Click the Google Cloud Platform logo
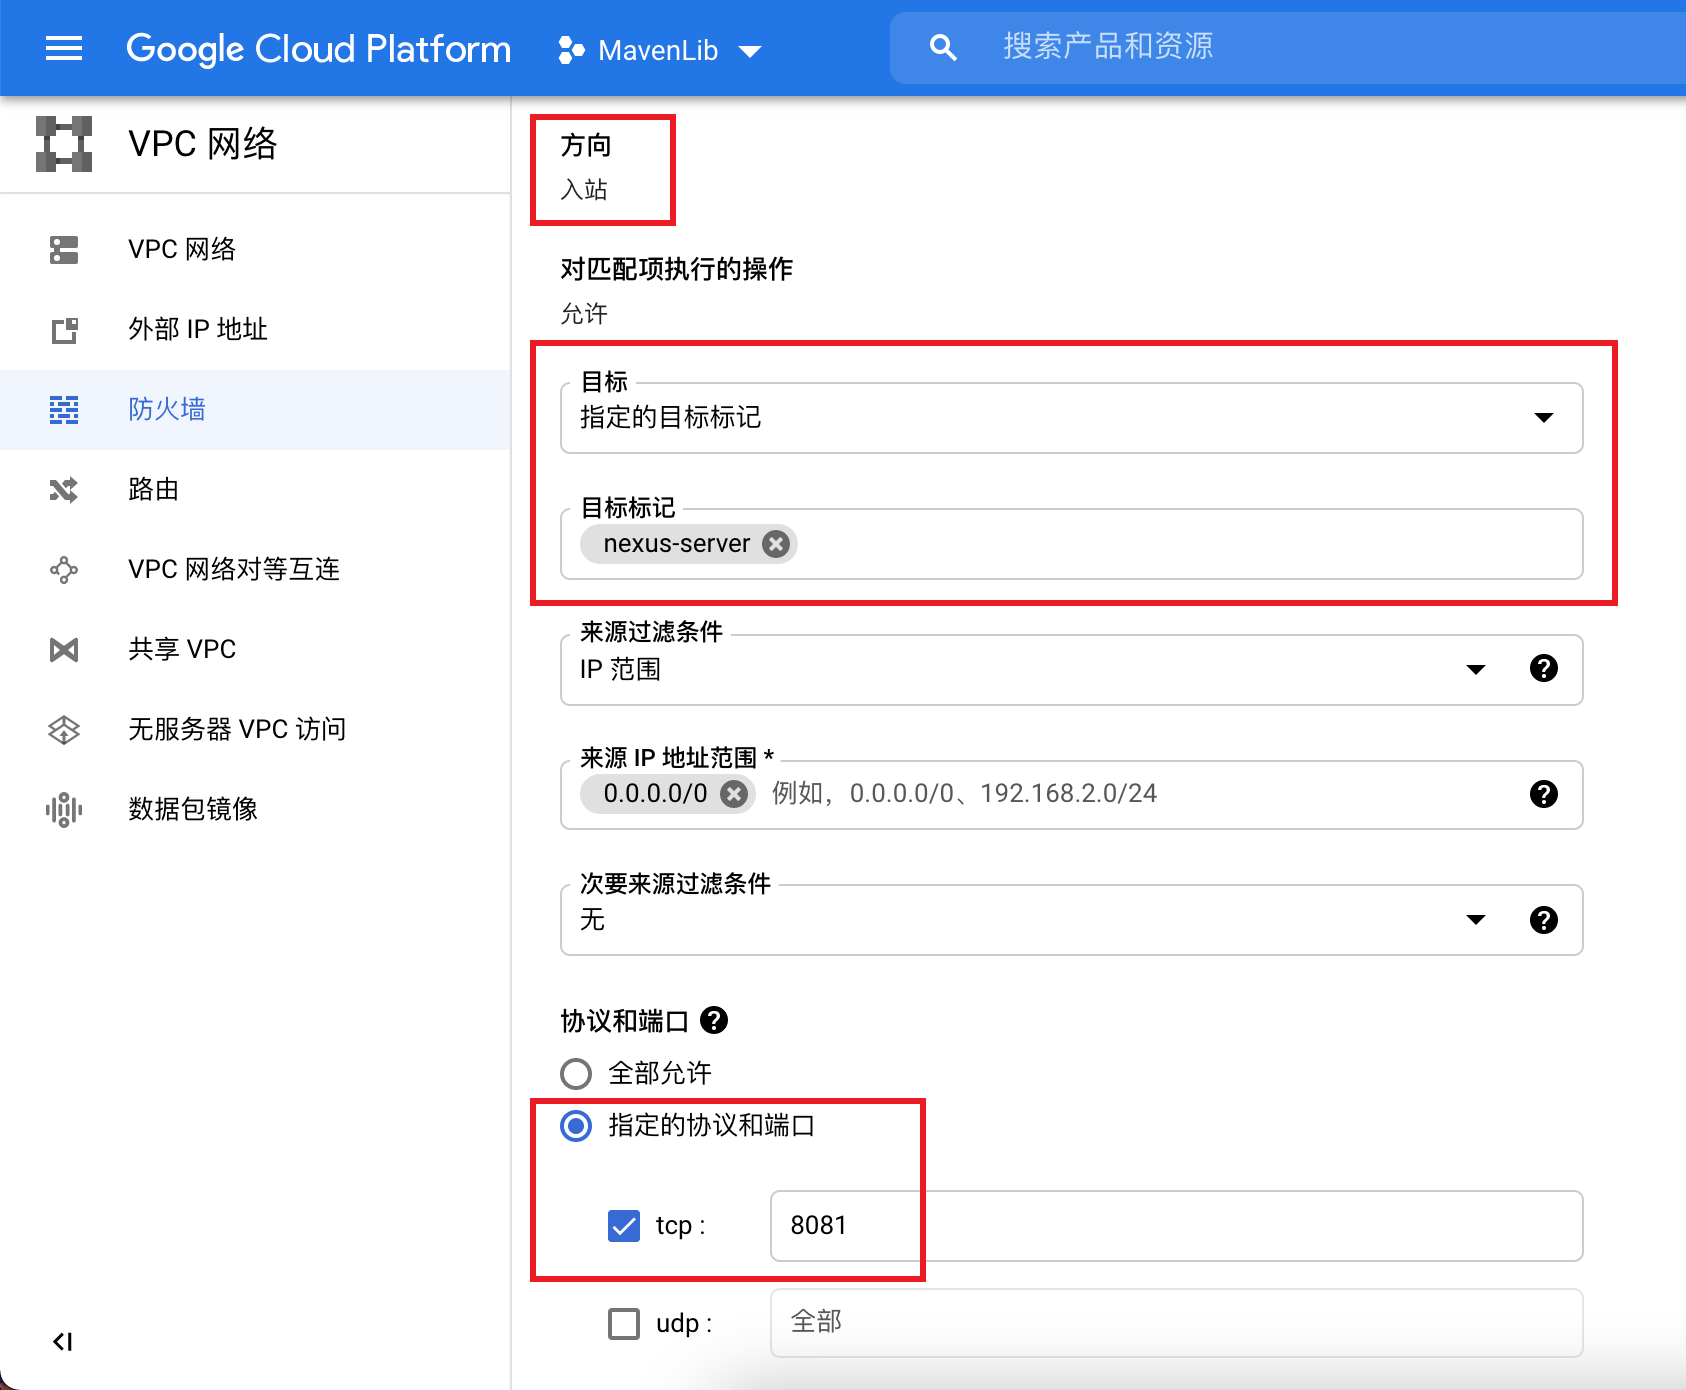The width and height of the screenshot is (1686, 1390). point(318,48)
